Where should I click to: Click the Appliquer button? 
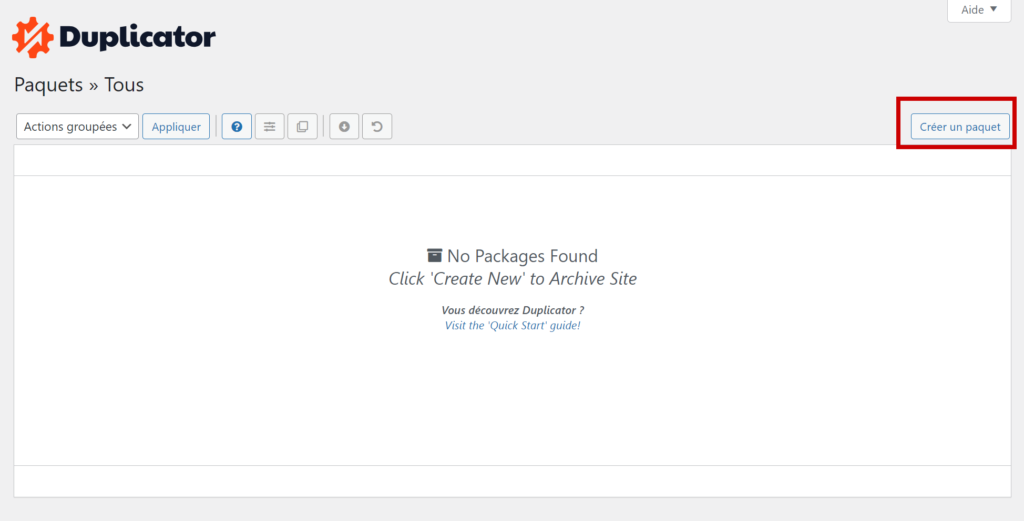tap(176, 127)
